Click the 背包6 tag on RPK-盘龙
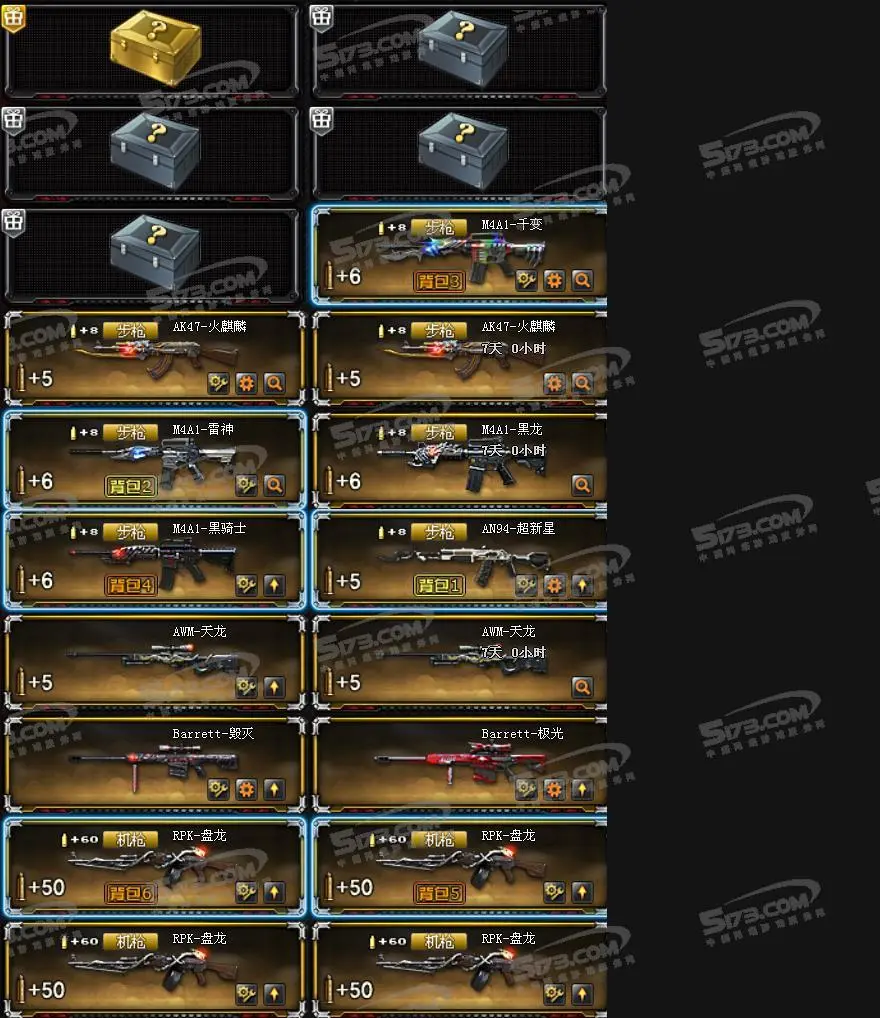880x1018 pixels. (131, 893)
